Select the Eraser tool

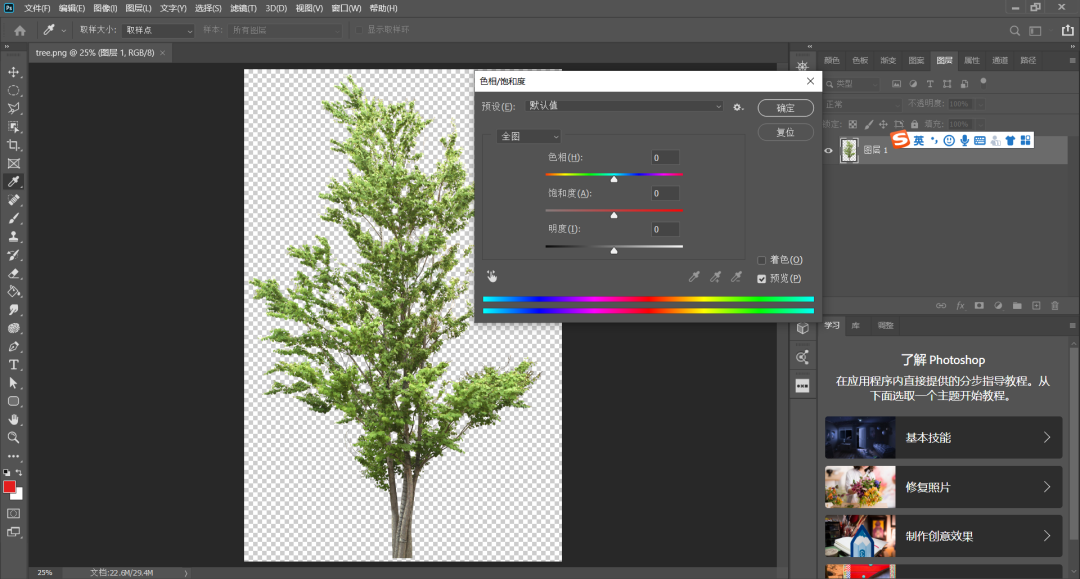pos(13,273)
